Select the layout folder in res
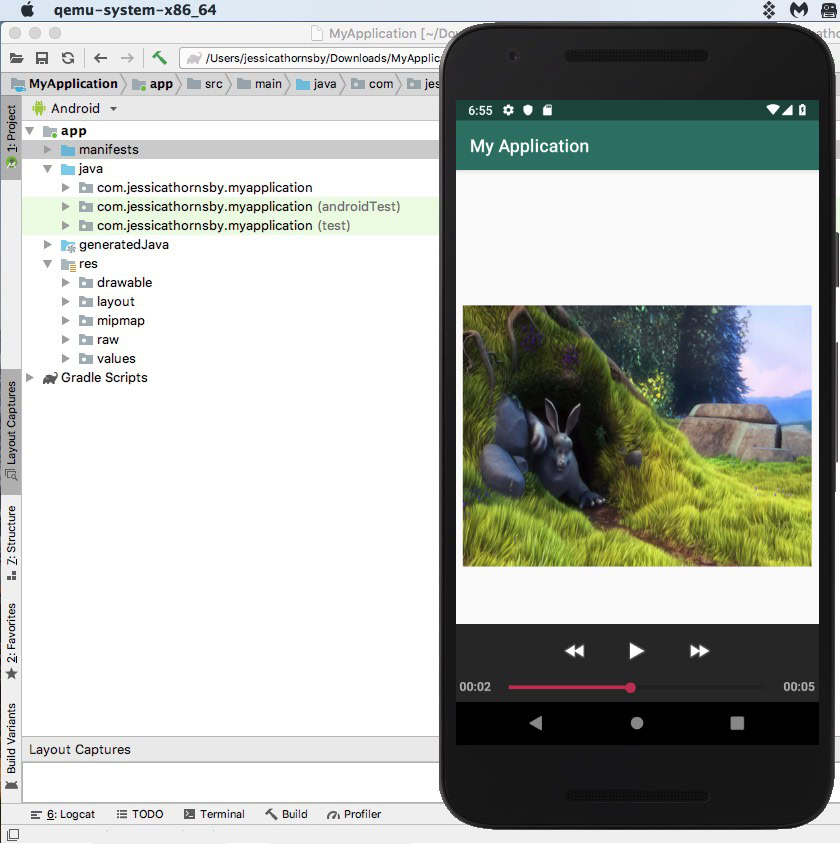This screenshot has height=844, width=840. (x=115, y=302)
